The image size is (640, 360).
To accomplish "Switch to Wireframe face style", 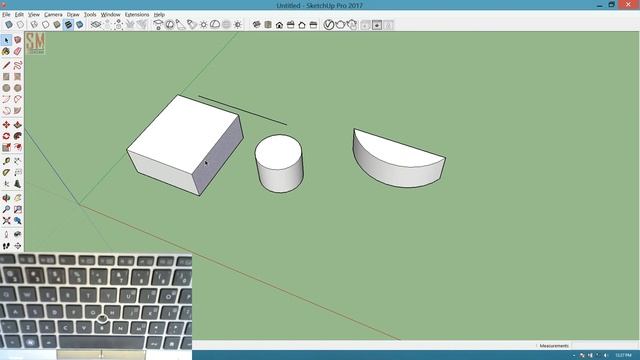I will pyautogui.click(x=34, y=25).
